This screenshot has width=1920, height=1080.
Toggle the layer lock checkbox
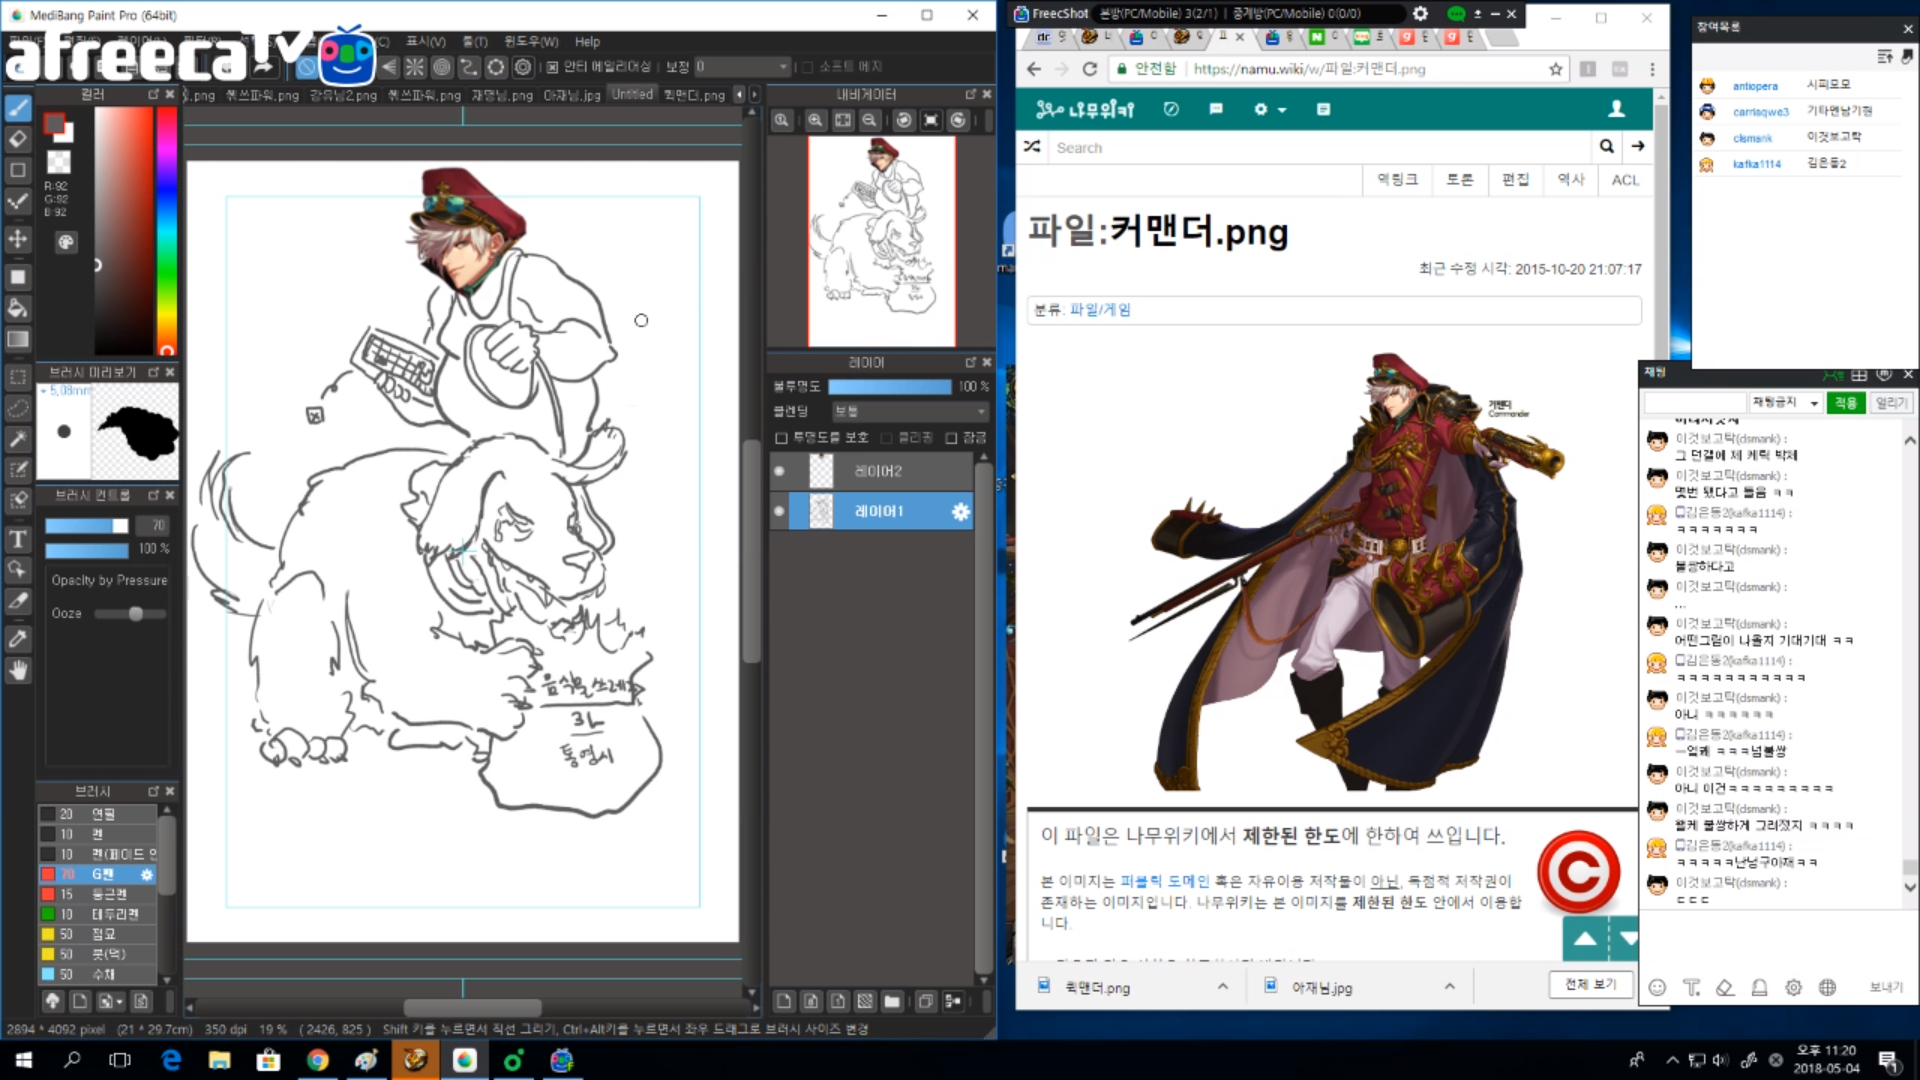[x=952, y=438]
